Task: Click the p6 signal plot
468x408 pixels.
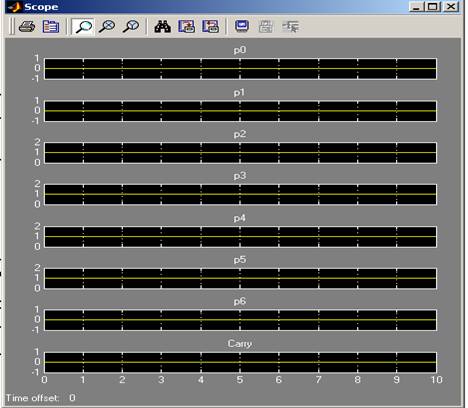Action: coord(240,320)
